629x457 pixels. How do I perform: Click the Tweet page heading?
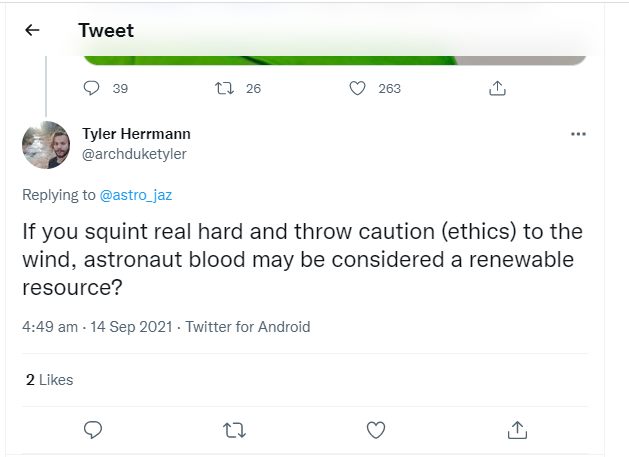pyautogui.click(x=106, y=30)
